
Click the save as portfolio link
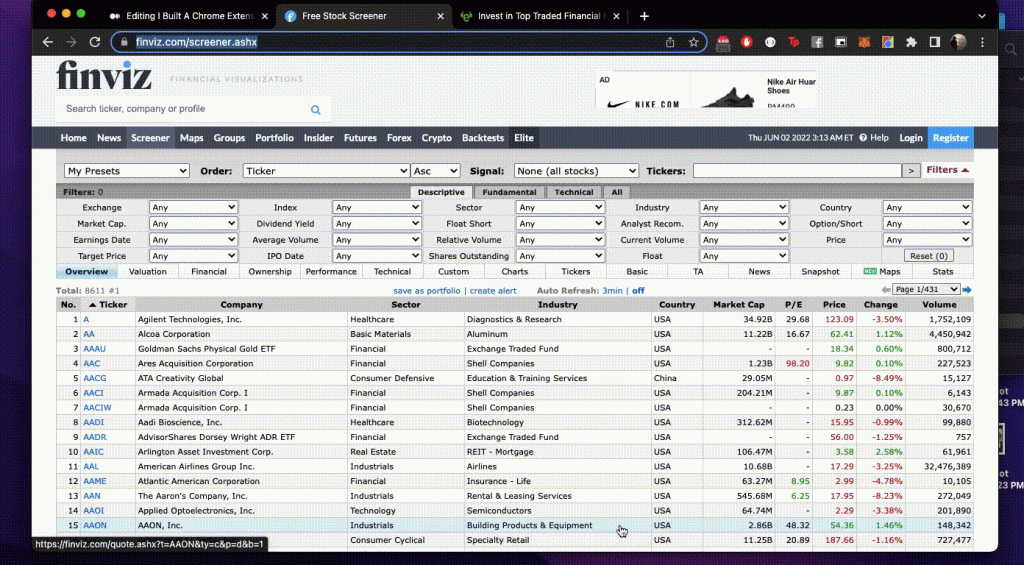coord(427,290)
